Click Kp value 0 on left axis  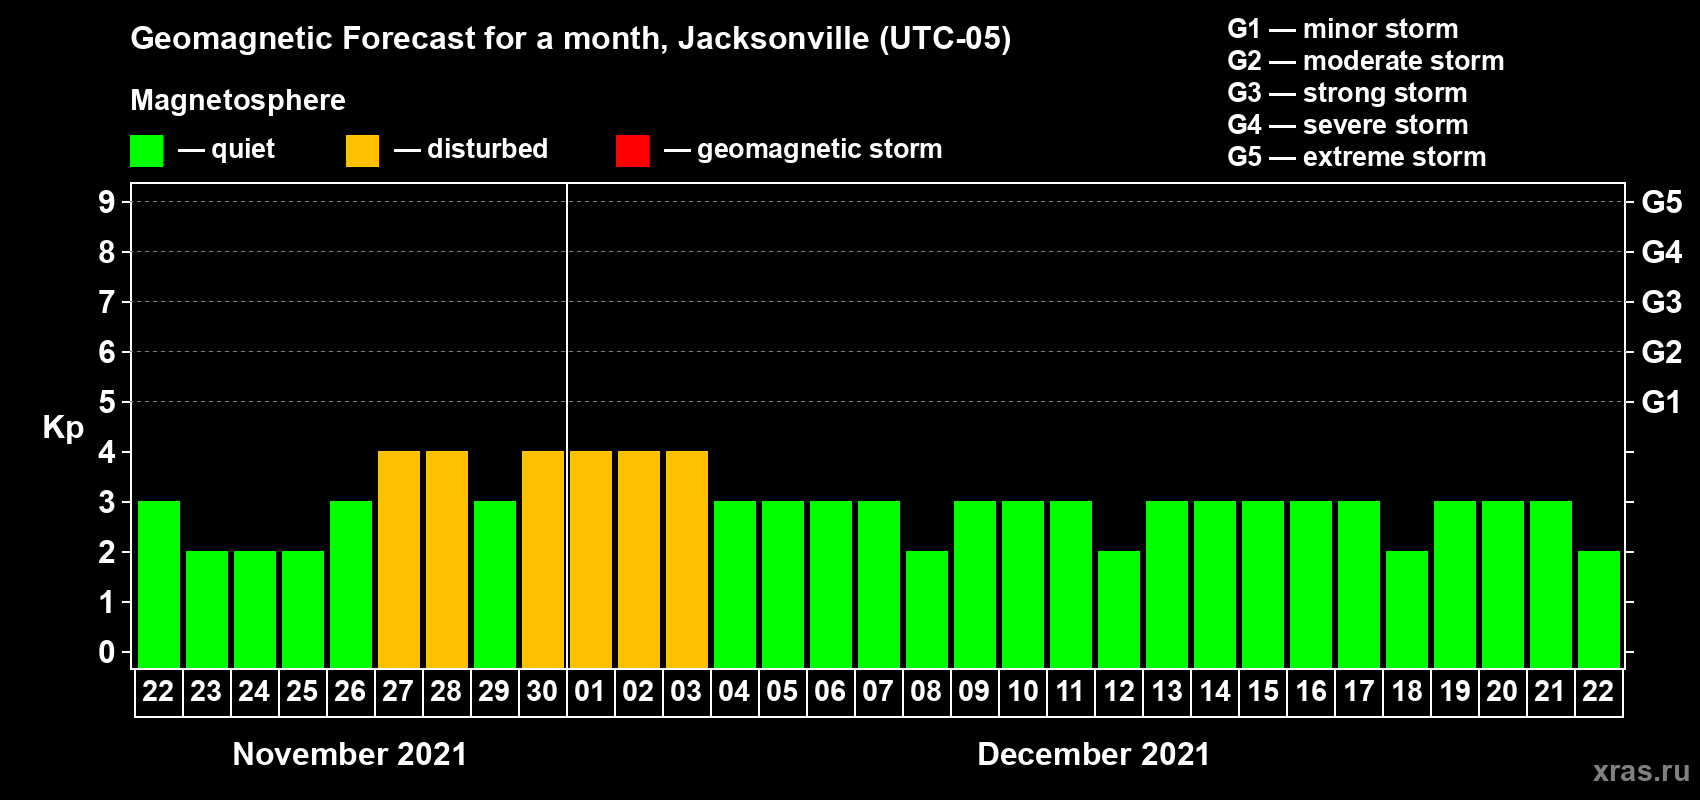[x=107, y=652]
